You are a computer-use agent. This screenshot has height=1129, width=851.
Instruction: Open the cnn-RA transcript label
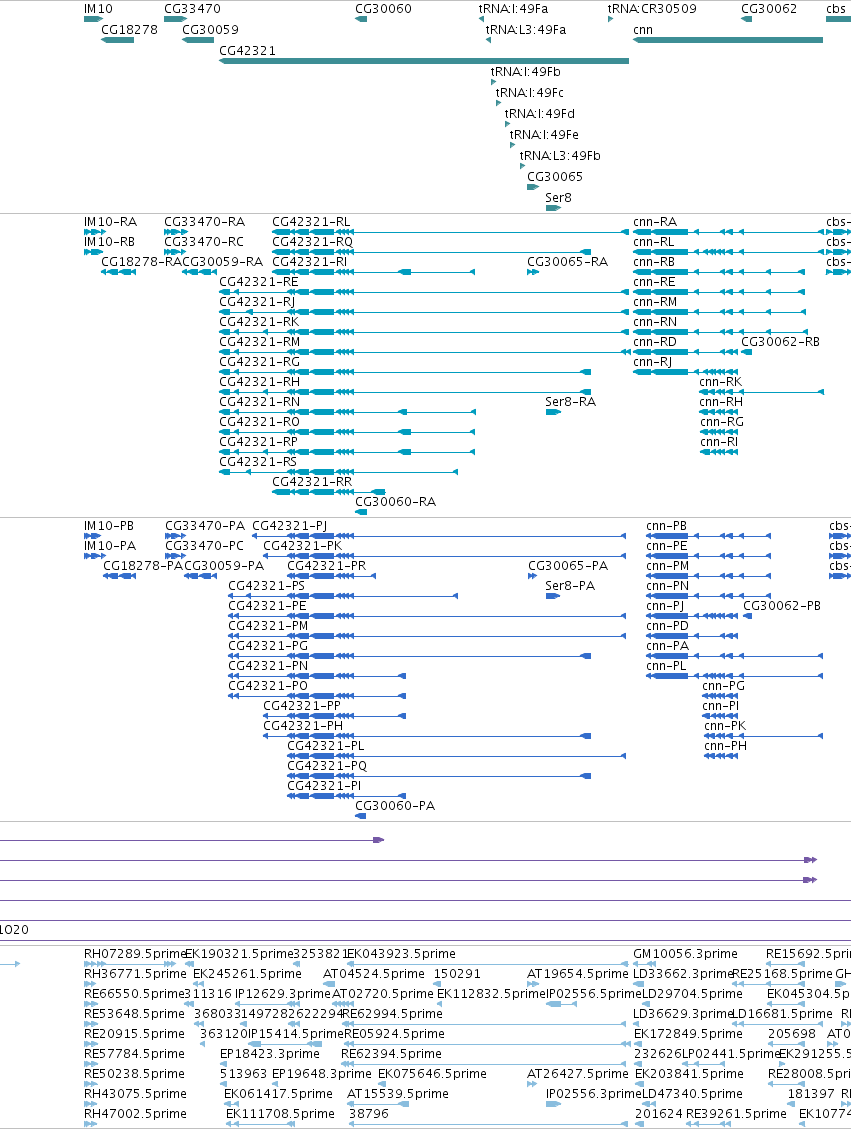coord(655,222)
